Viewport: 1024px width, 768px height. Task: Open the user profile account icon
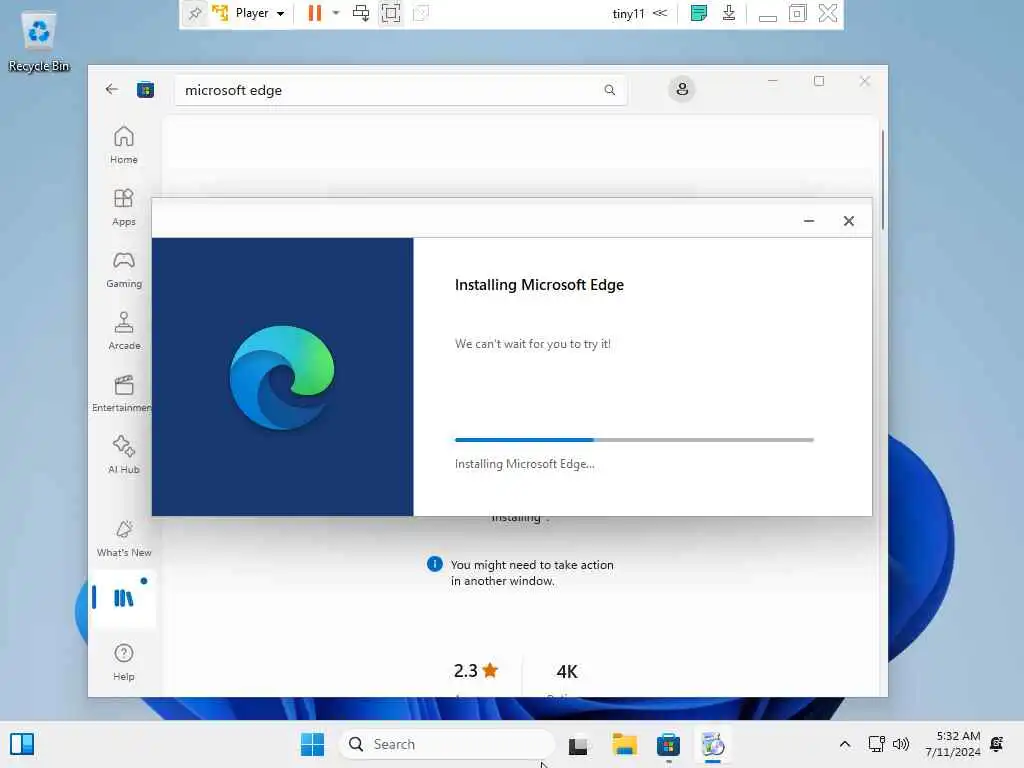[682, 89]
